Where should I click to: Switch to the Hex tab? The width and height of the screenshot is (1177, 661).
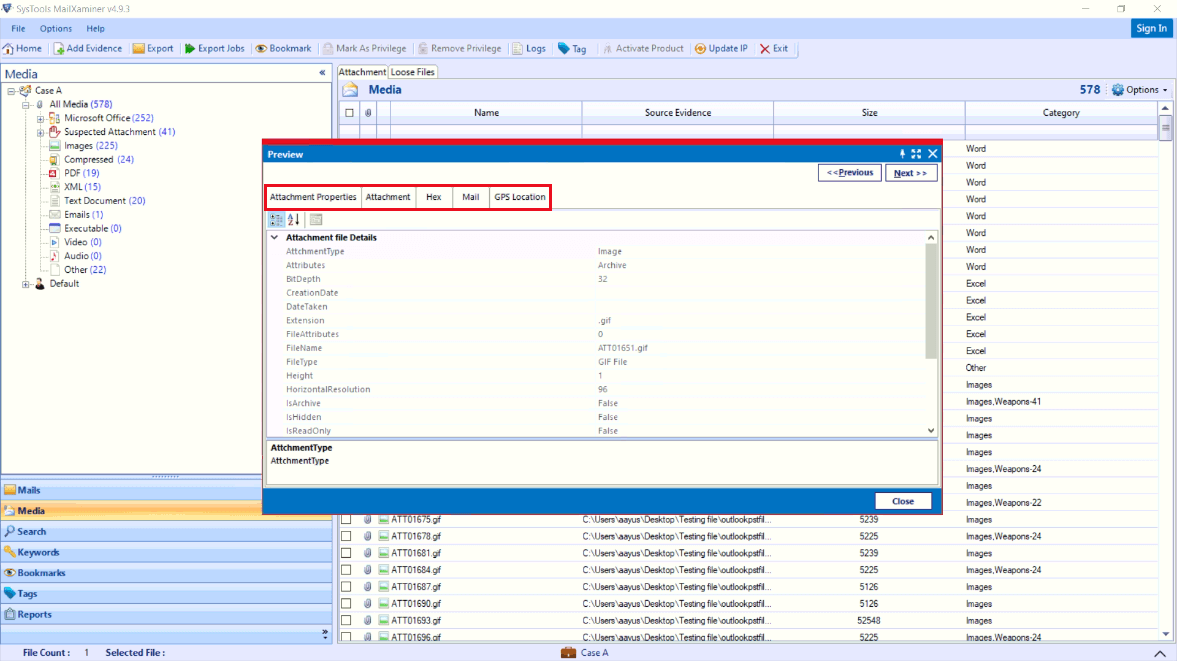coord(434,197)
